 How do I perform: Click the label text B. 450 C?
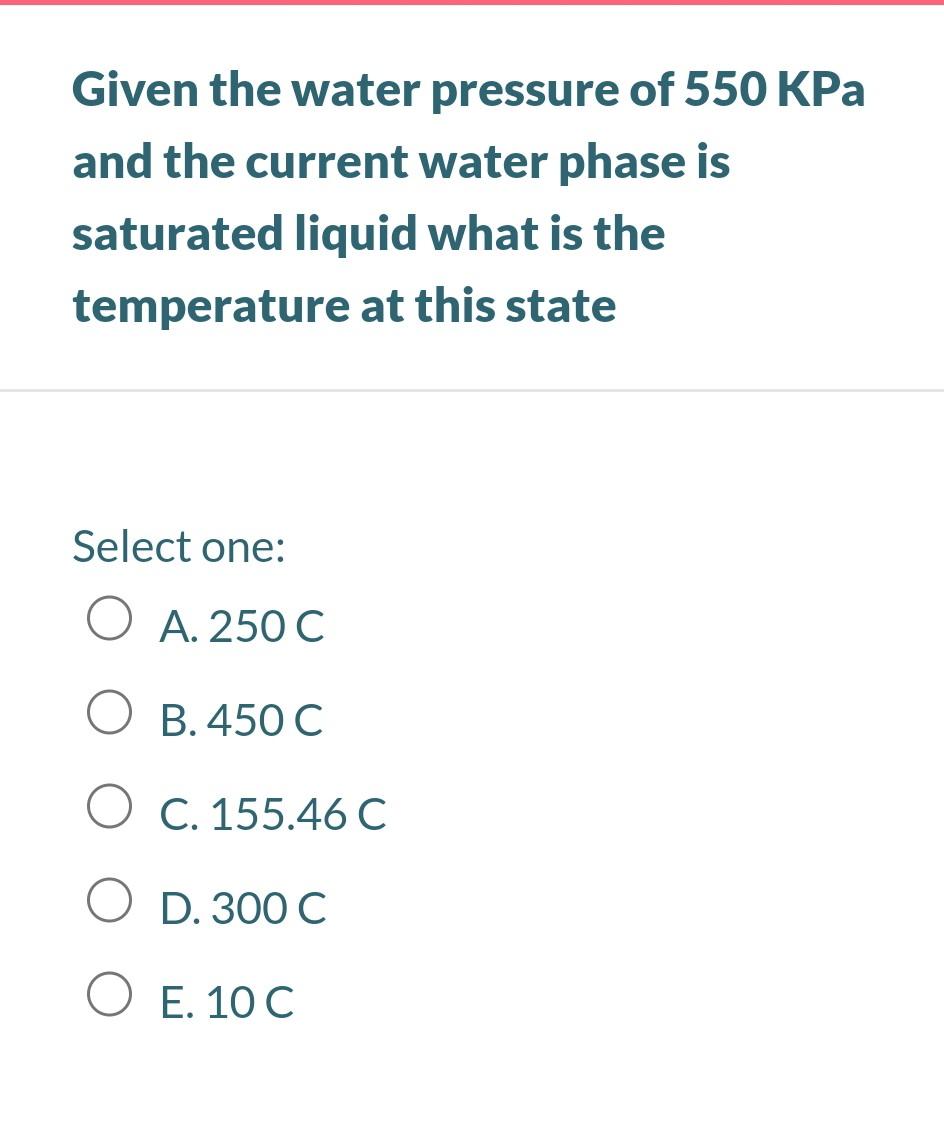tap(240, 719)
